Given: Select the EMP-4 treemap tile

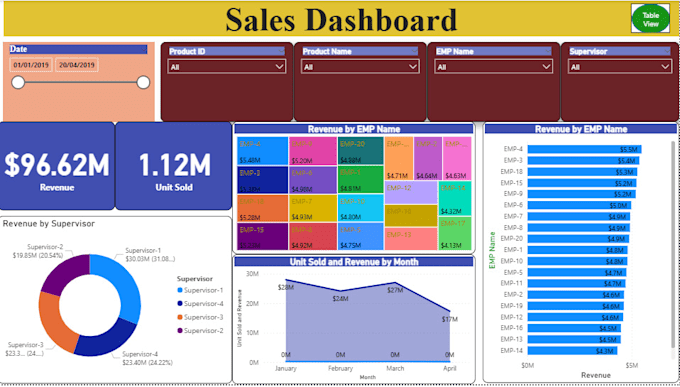Looking at the screenshot, I should click(262, 151).
